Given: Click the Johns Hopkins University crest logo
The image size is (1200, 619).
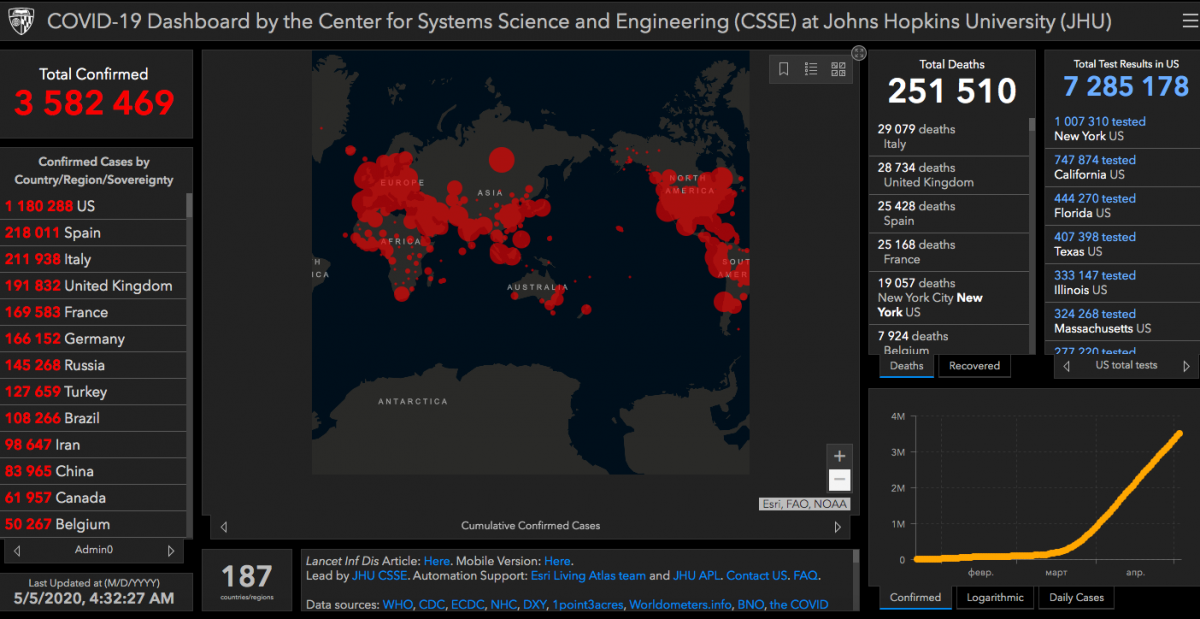Looking at the screenshot, I should click(x=21, y=21).
